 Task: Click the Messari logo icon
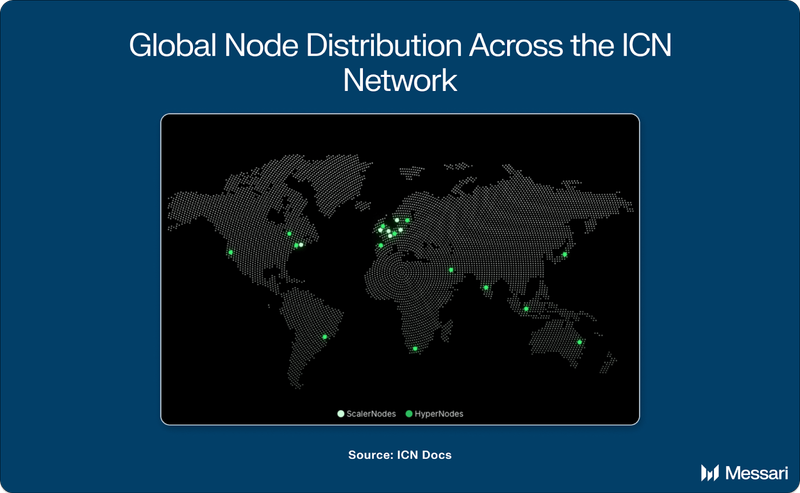click(710, 473)
